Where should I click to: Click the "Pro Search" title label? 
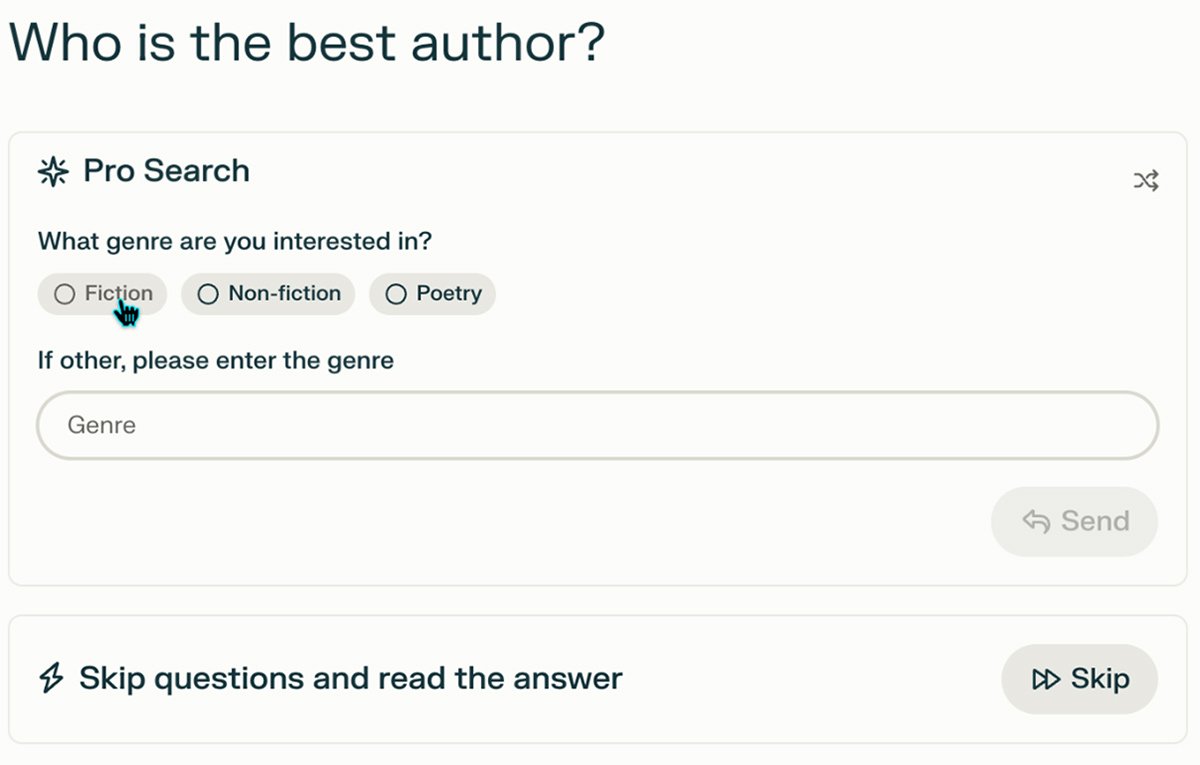pyautogui.click(x=166, y=171)
